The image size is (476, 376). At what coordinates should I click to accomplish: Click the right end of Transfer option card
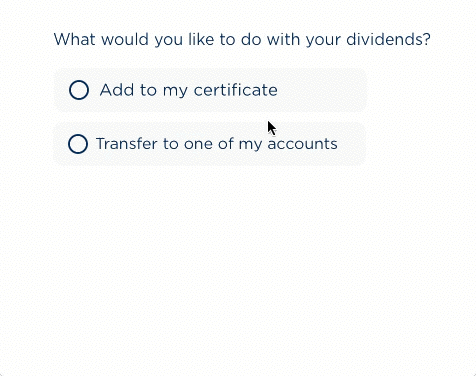[355, 144]
